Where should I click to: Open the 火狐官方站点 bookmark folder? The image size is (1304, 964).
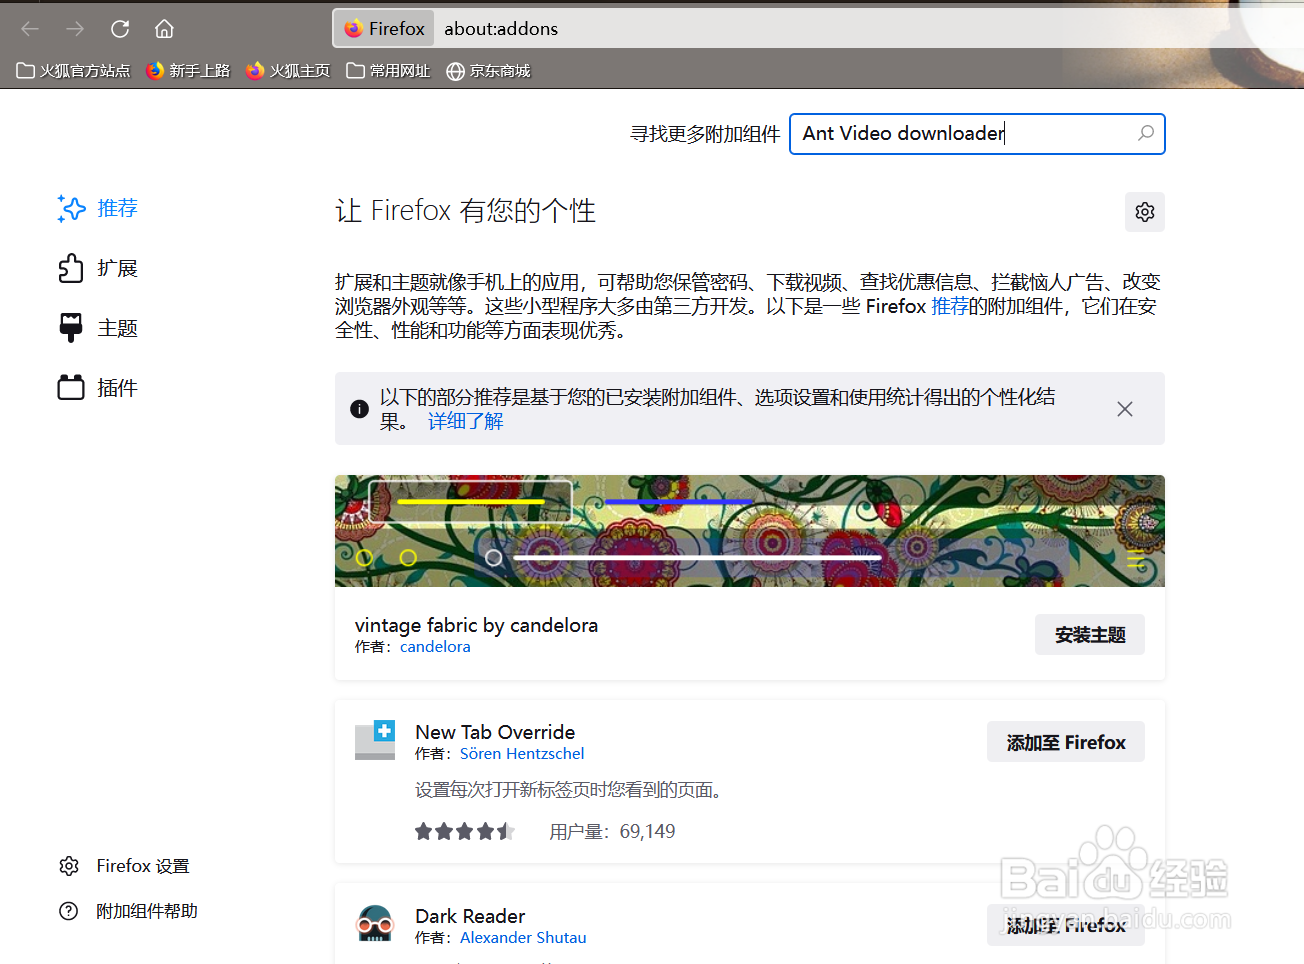(x=73, y=71)
